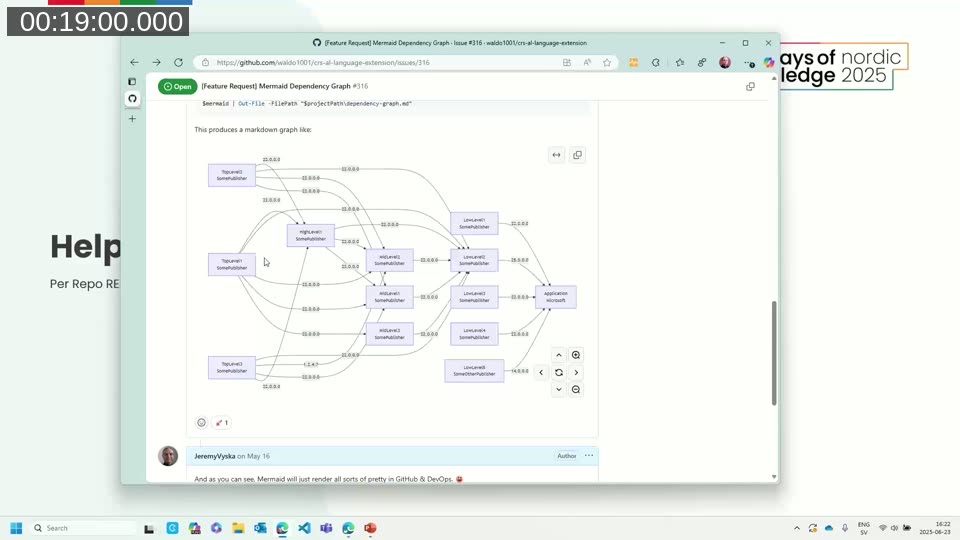Open PowerPoint from the taskbar
This screenshot has width=960, height=540.
coord(370,528)
